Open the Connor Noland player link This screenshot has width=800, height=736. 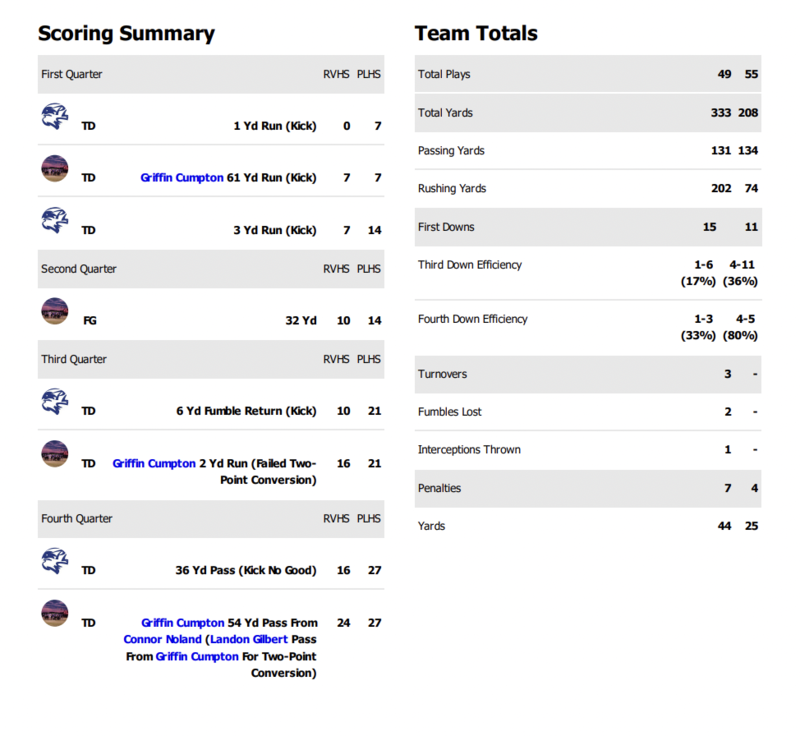click(162, 640)
